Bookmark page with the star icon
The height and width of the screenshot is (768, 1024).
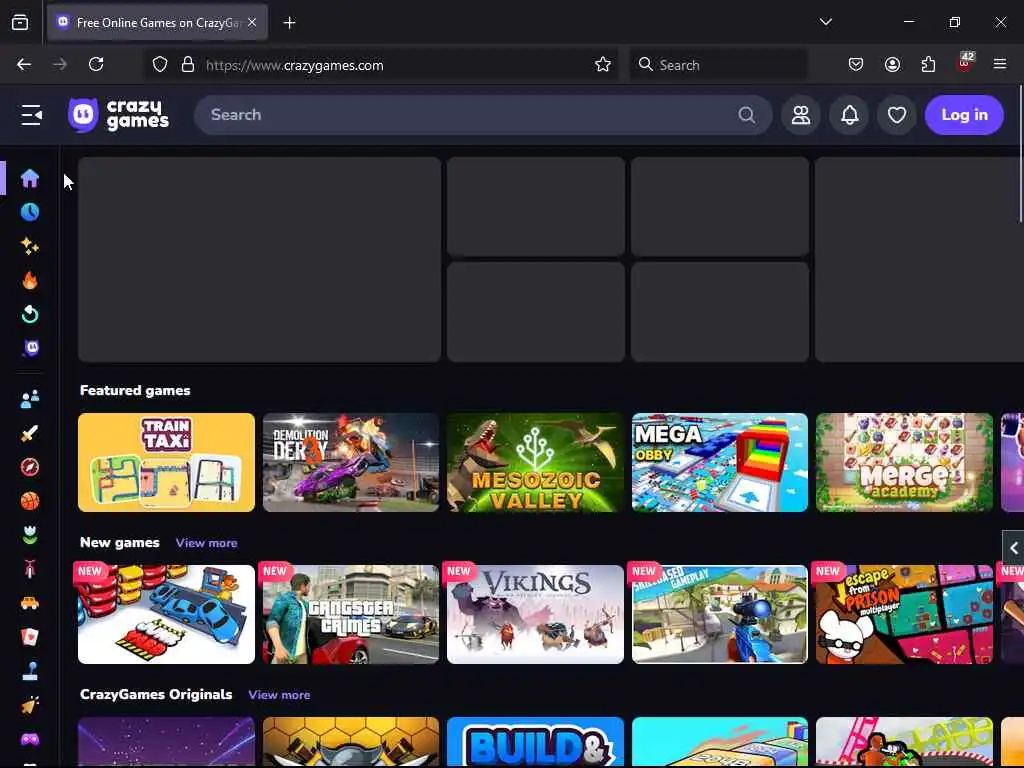602,65
